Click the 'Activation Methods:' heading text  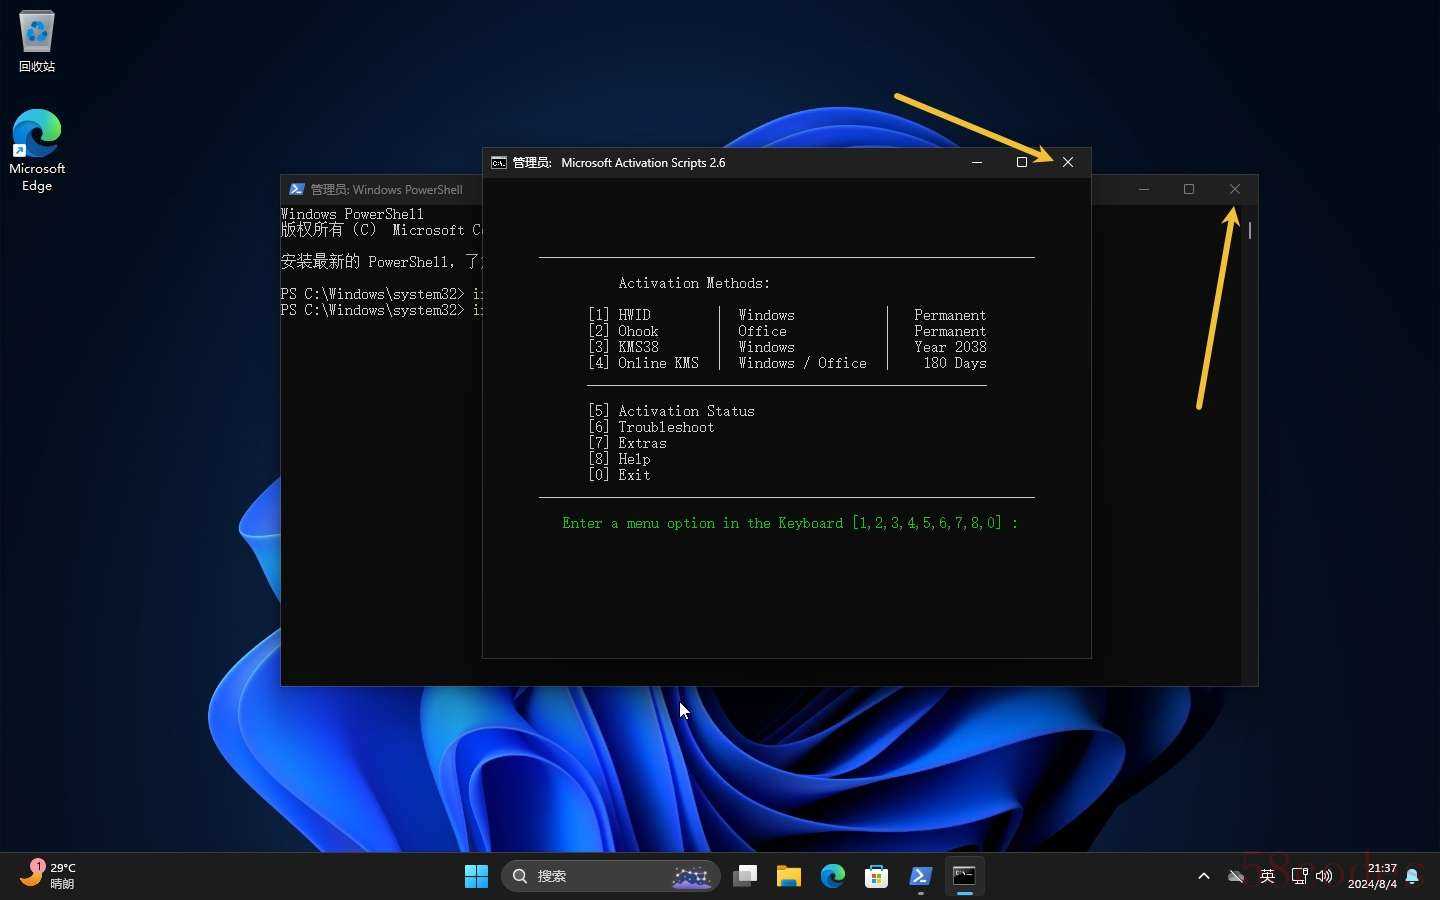[x=694, y=283]
